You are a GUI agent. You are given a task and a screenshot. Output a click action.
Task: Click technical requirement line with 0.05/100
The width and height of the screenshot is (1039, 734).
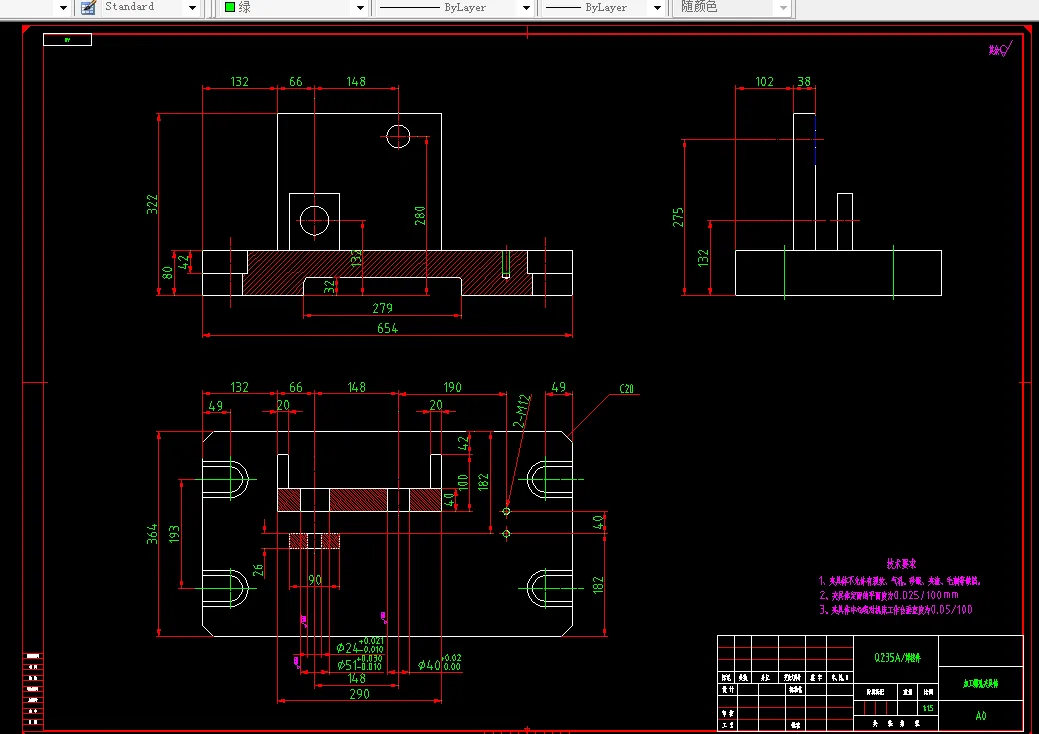pos(896,609)
